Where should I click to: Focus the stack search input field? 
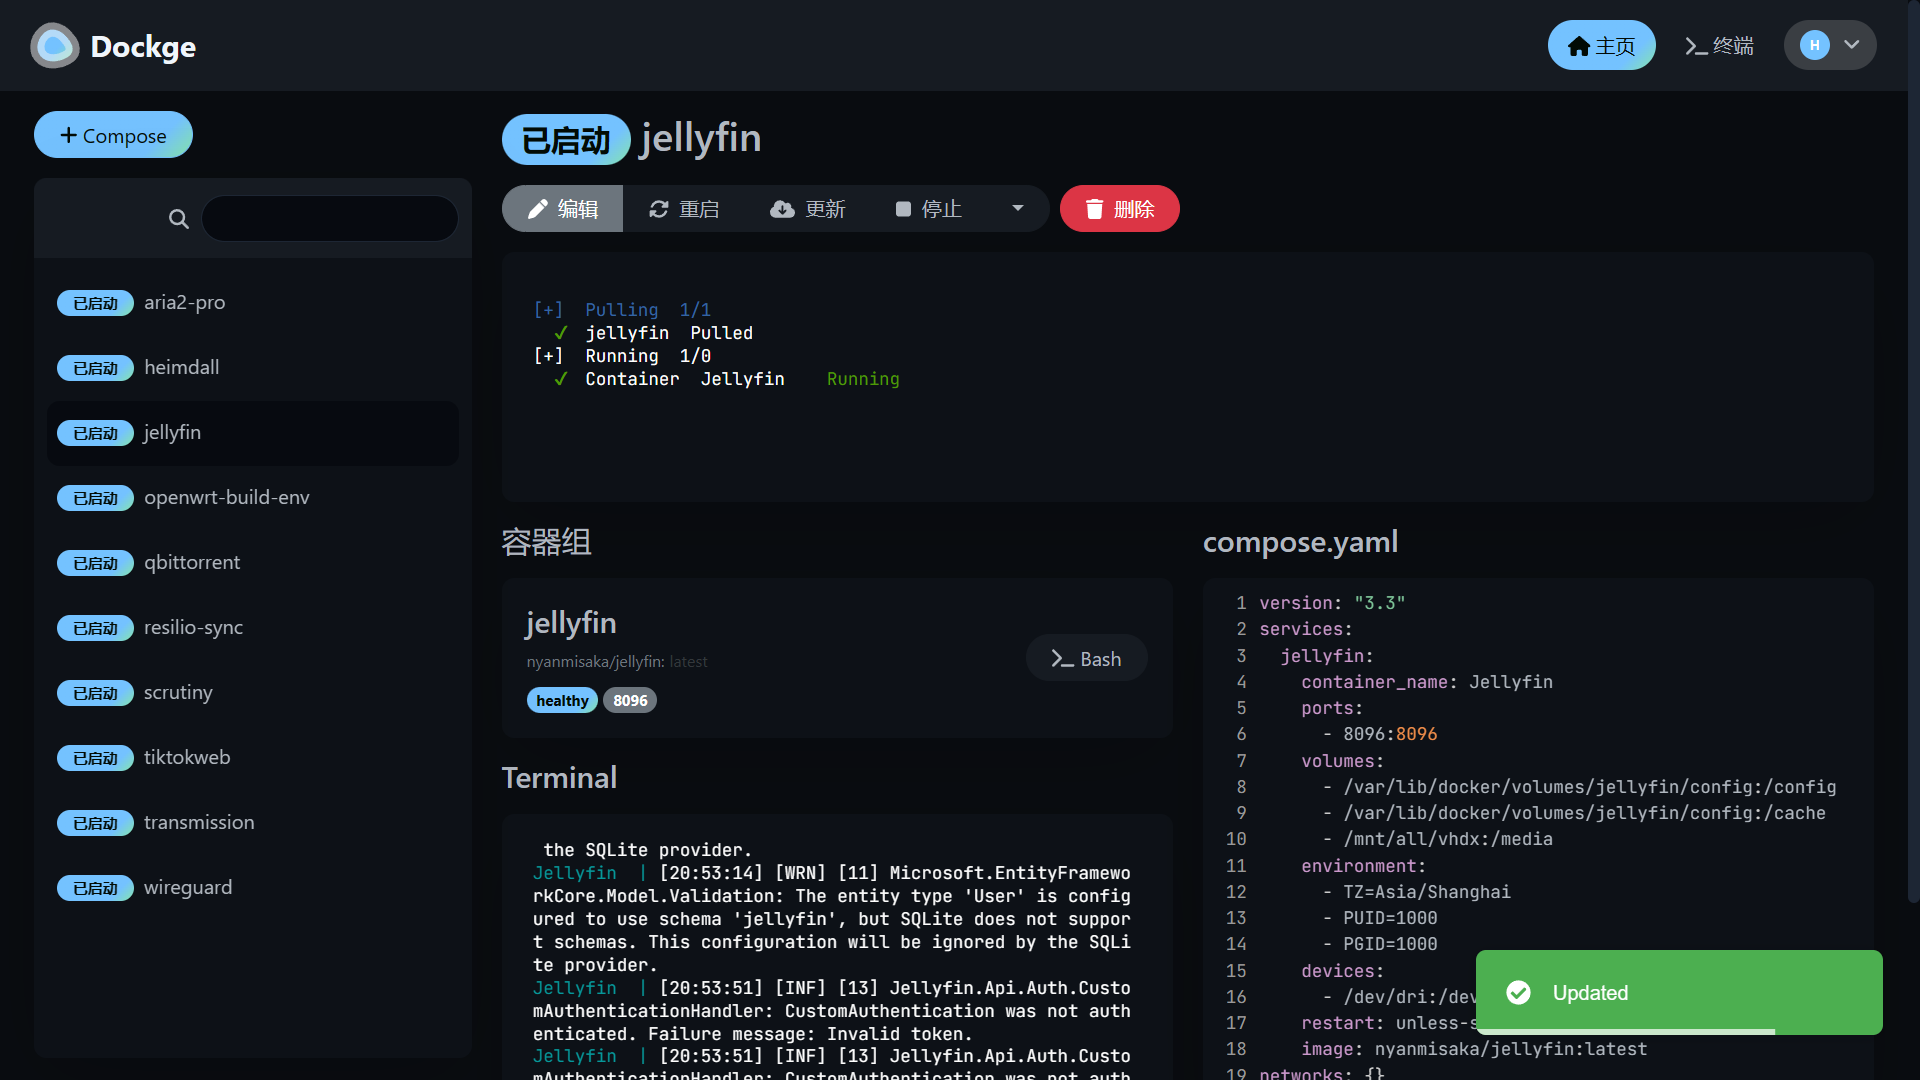pyautogui.click(x=330, y=219)
